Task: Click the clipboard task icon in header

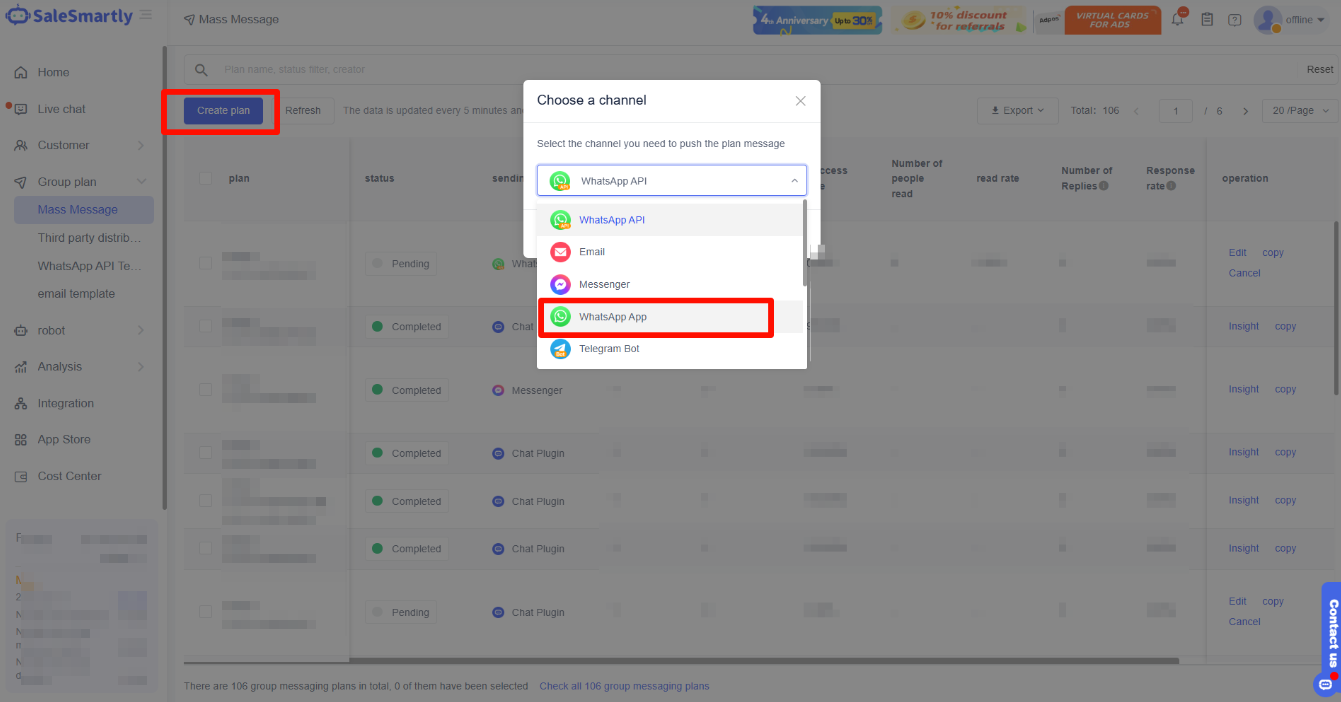Action: [1207, 20]
